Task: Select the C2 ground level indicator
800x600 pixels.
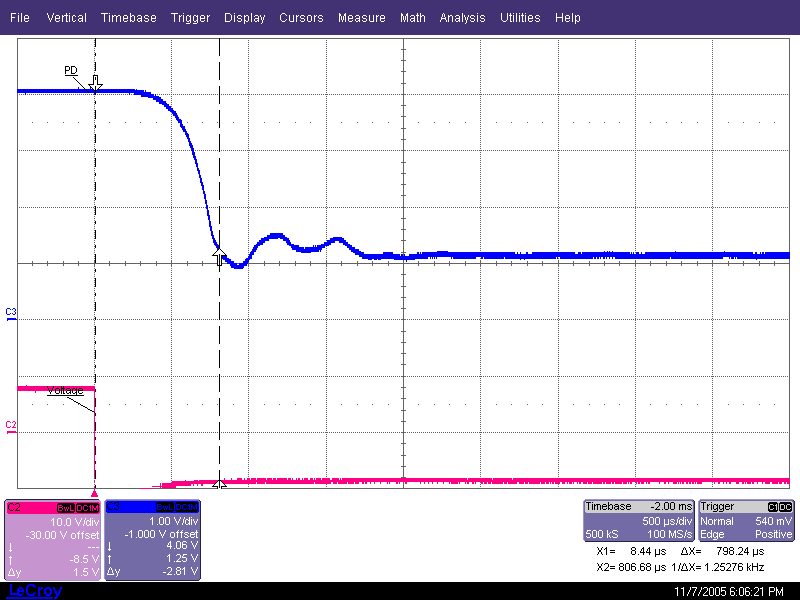Action: coord(11,427)
